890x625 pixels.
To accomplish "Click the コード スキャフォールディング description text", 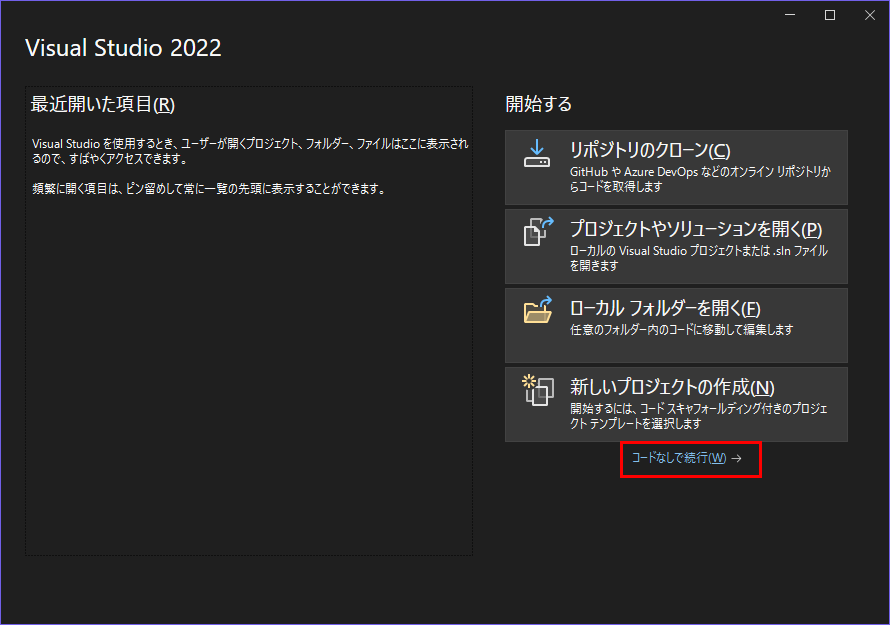I will (x=698, y=416).
